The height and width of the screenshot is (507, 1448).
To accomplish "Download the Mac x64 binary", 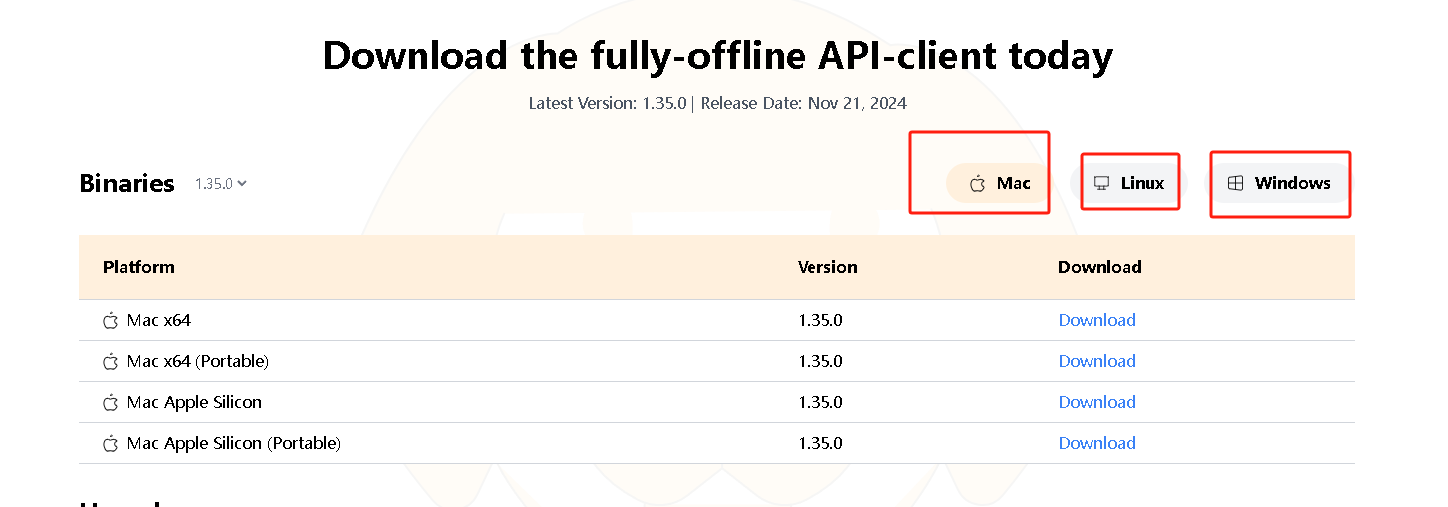I will [x=1097, y=320].
